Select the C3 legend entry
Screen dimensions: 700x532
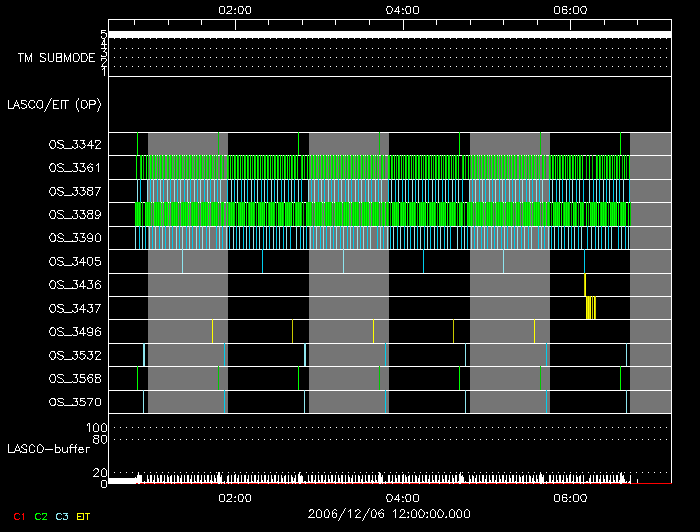click(63, 516)
